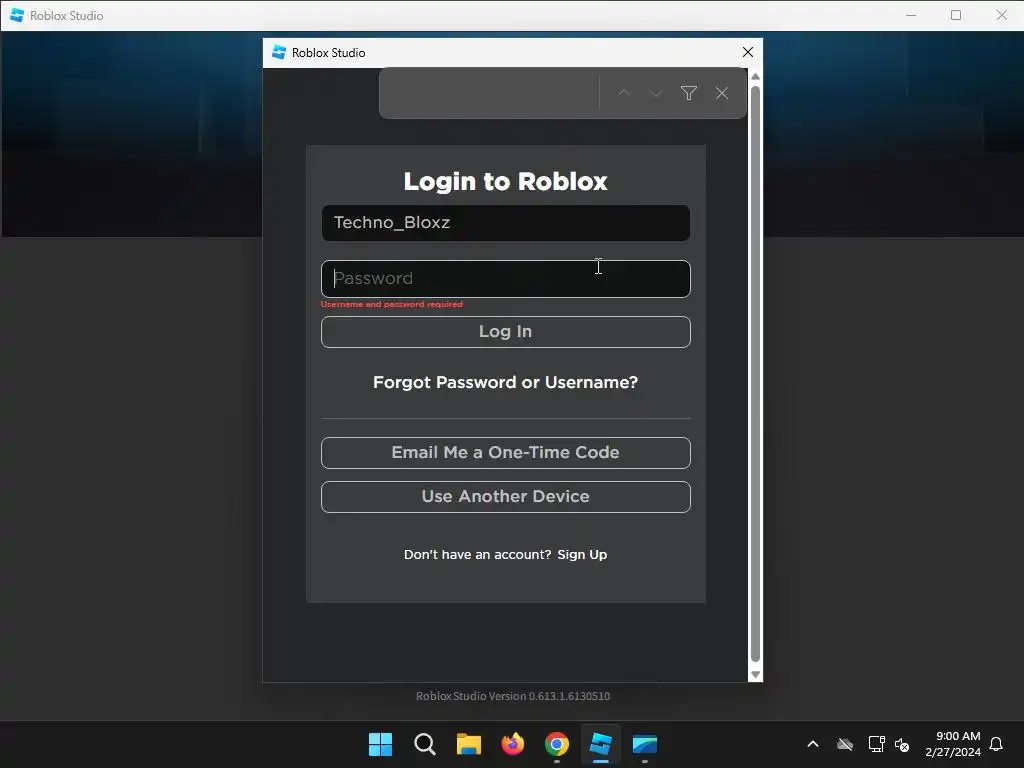Close the find bar with X
The height and width of the screenshot is (768, 1024).
[x=722, y=93]
